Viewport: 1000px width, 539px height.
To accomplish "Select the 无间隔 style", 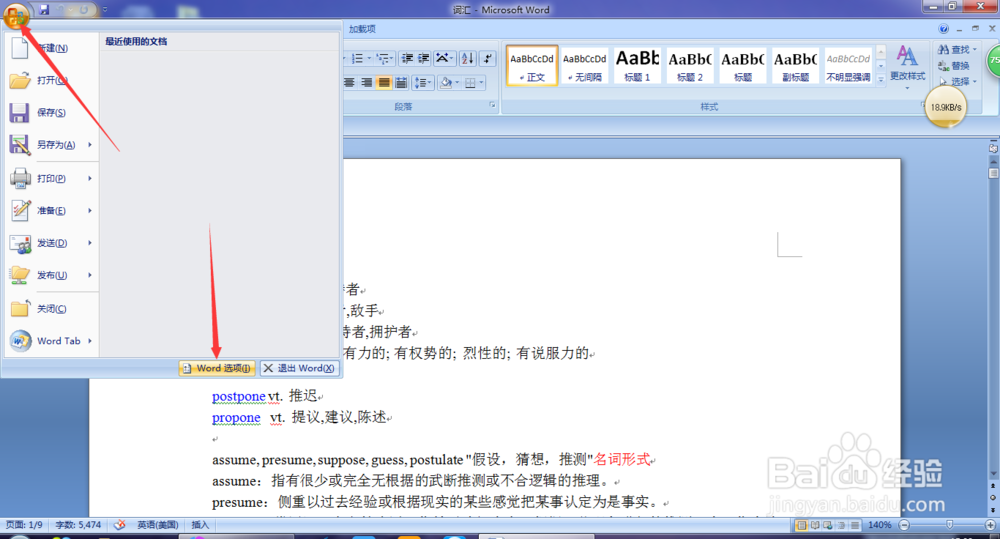I will 584,65.
